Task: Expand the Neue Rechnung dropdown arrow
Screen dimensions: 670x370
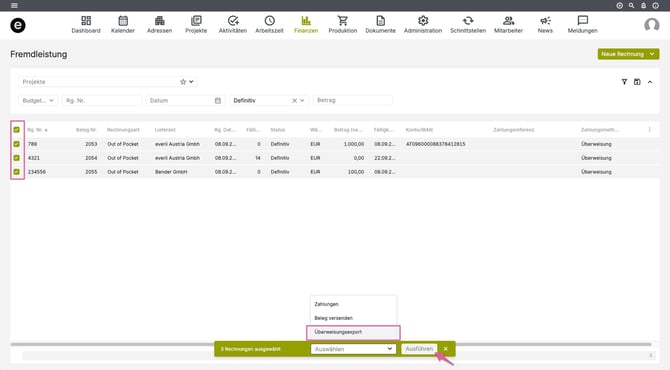Action: pyautogui.click(x=652, y=54)
